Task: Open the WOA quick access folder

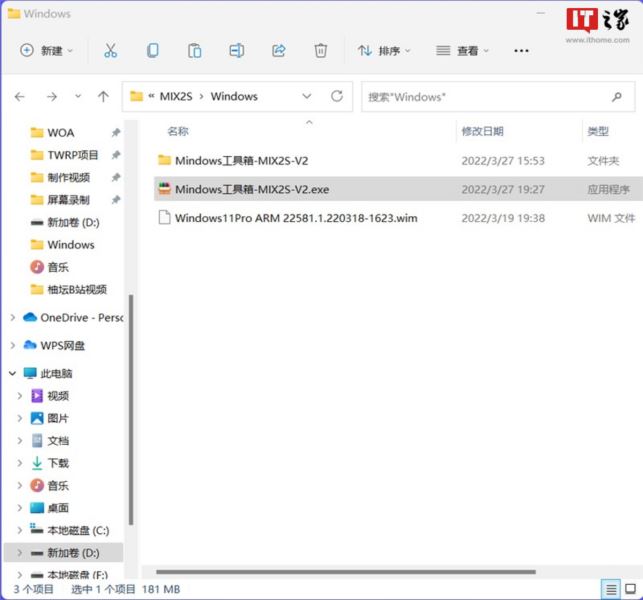Action: pos(61,133)
